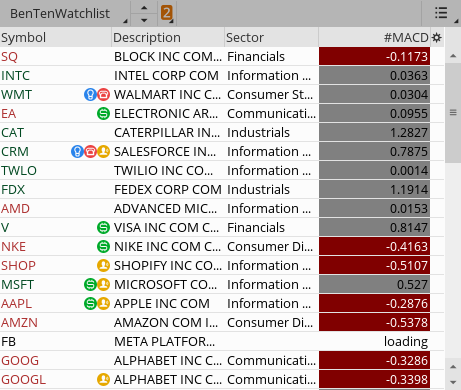
Task: Select the V symbol
Action: click(5, 228)
